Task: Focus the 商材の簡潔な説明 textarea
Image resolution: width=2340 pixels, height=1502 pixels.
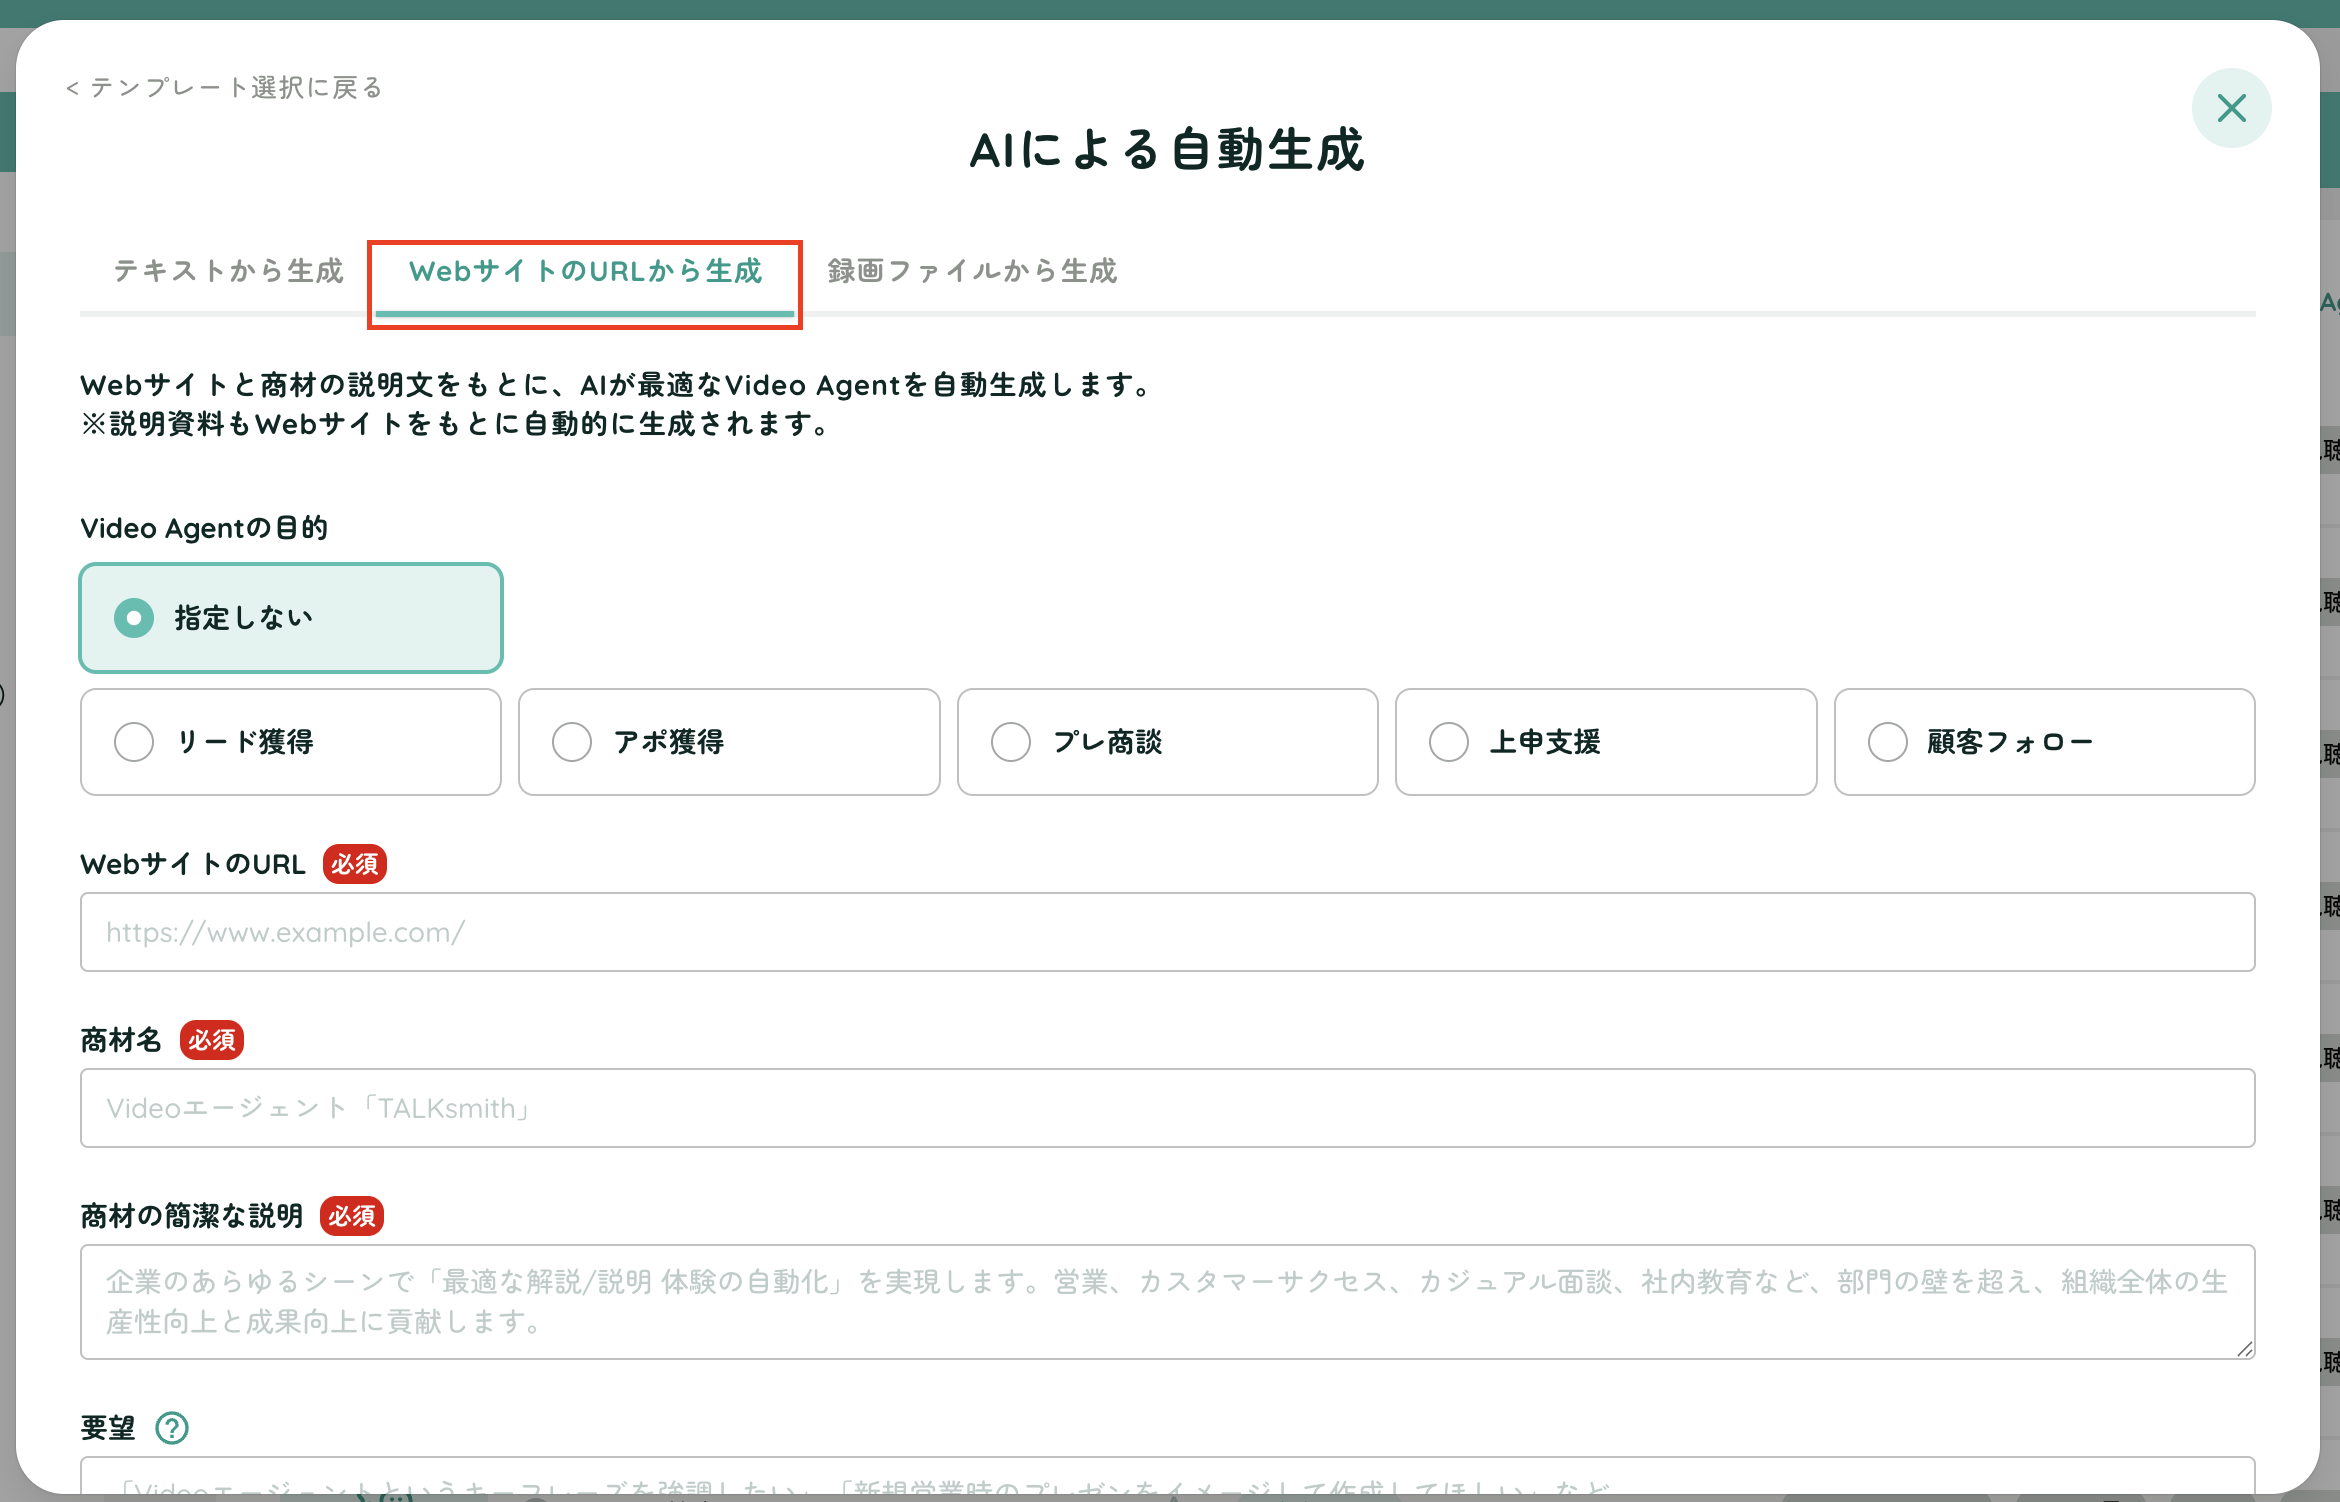Action: (x=1167, y=1302)
